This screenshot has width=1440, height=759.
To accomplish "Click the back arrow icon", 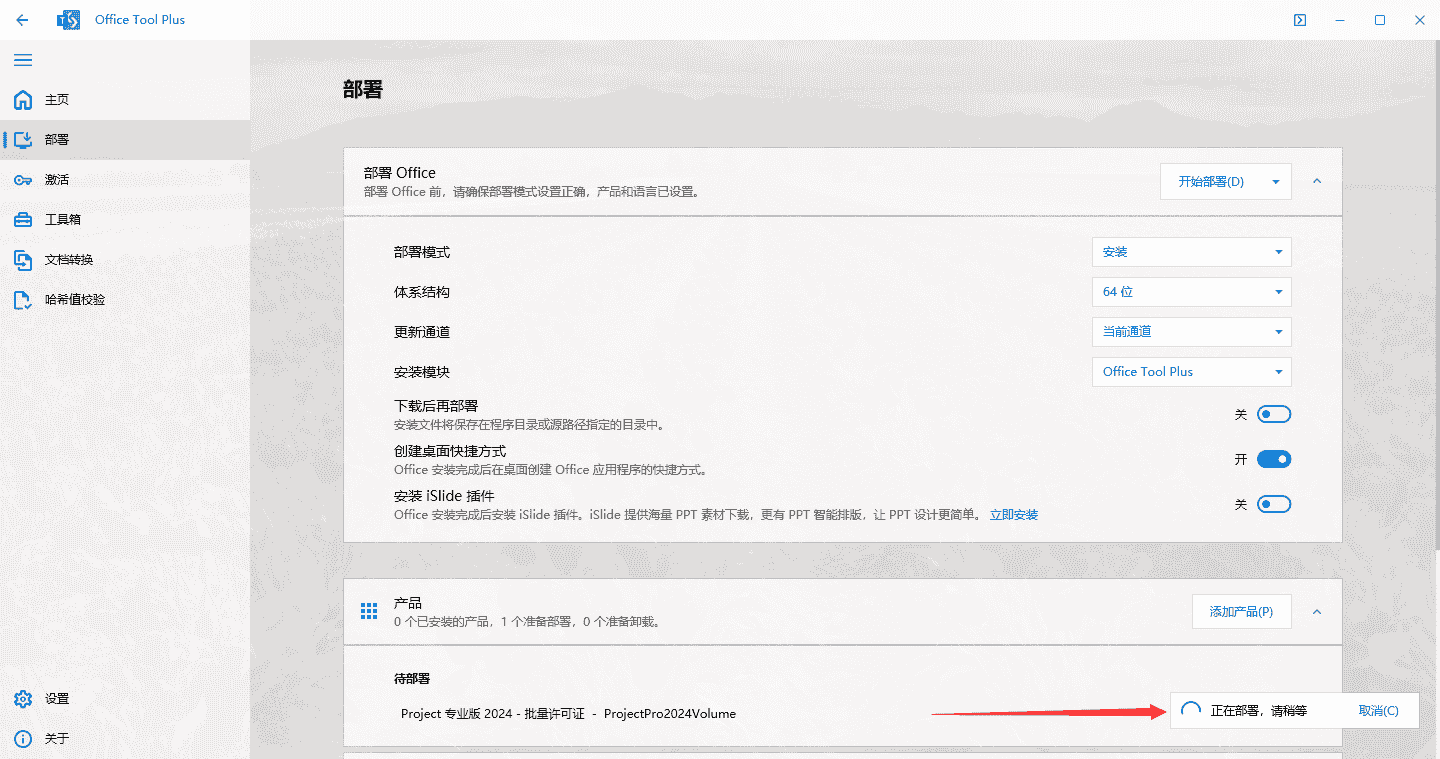I will tap(23, 20).
